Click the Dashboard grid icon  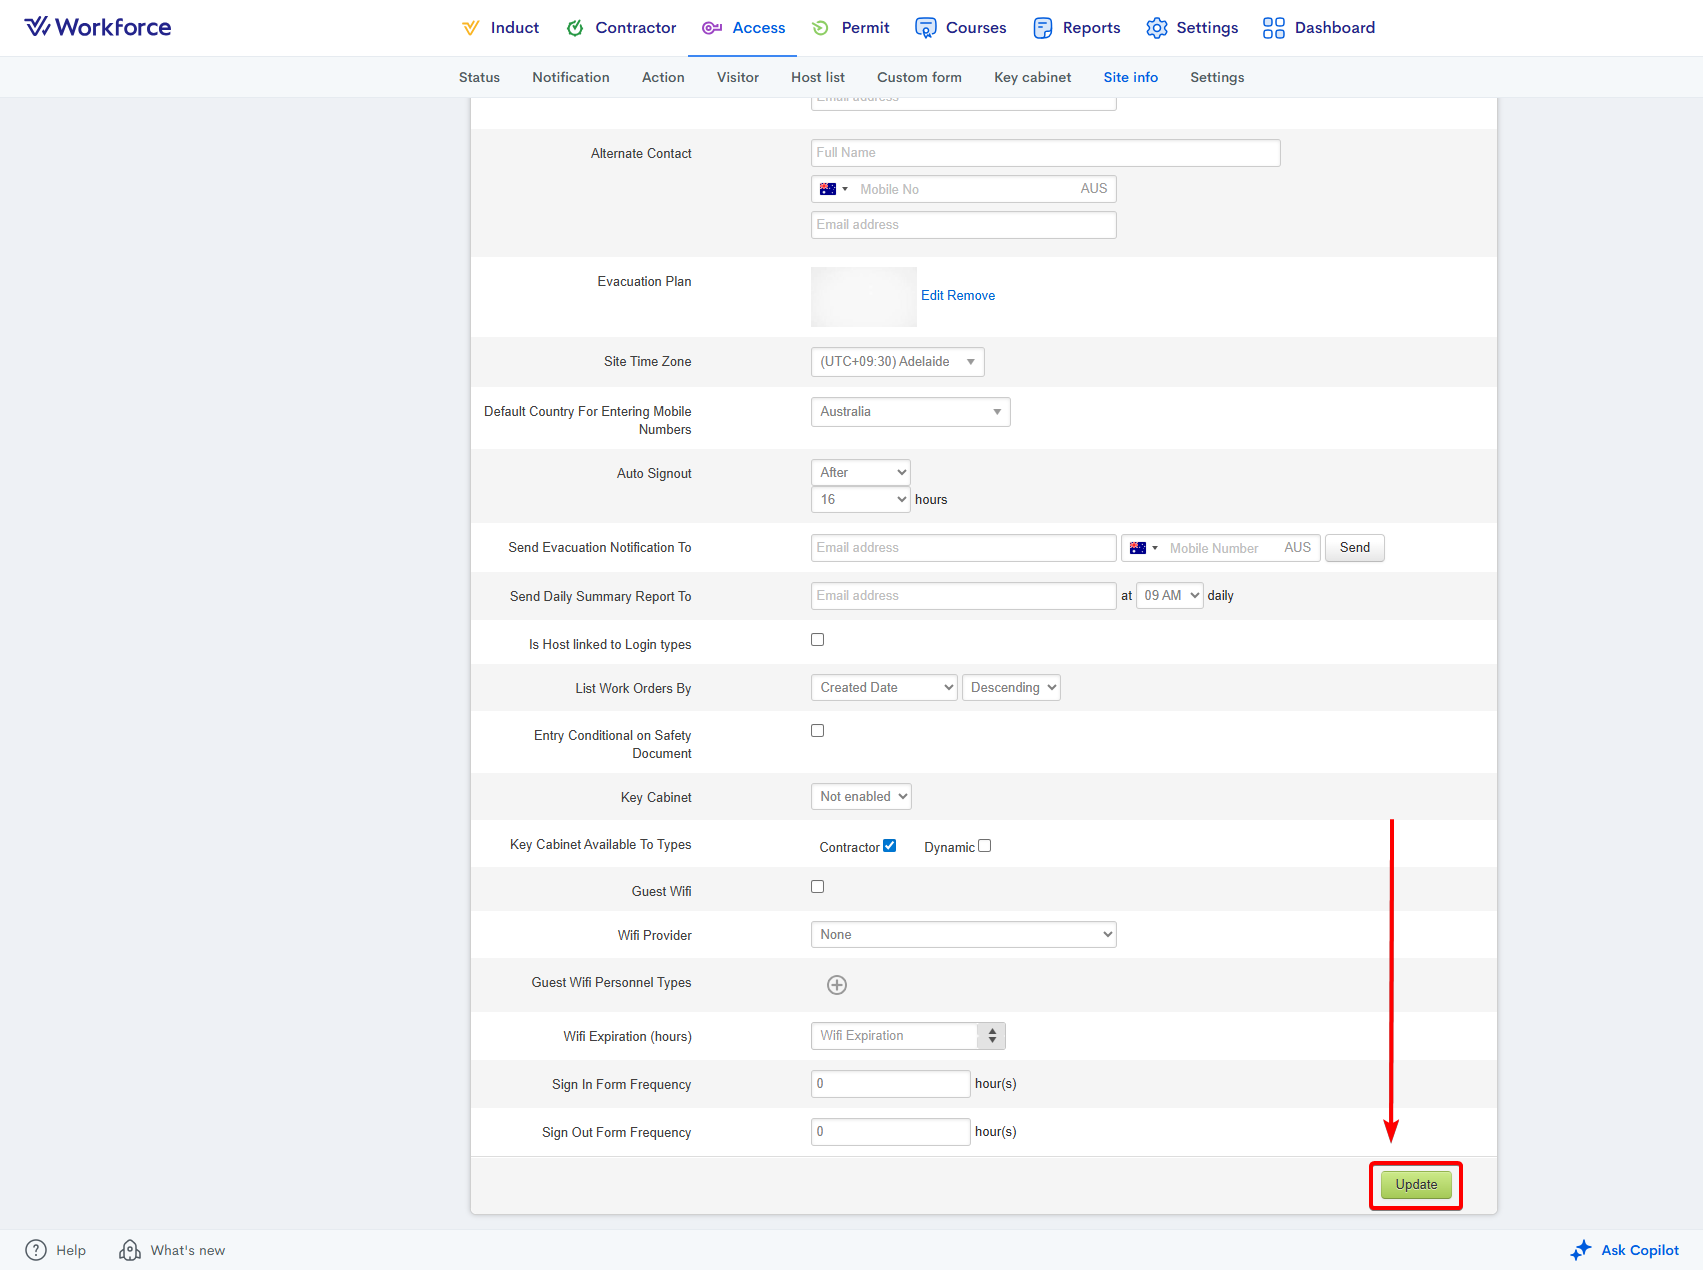point(1273,28)
